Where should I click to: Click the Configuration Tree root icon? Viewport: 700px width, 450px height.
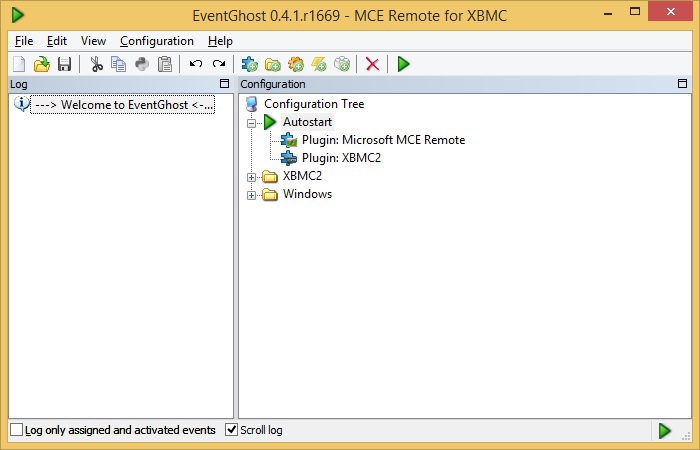(252, 104)
